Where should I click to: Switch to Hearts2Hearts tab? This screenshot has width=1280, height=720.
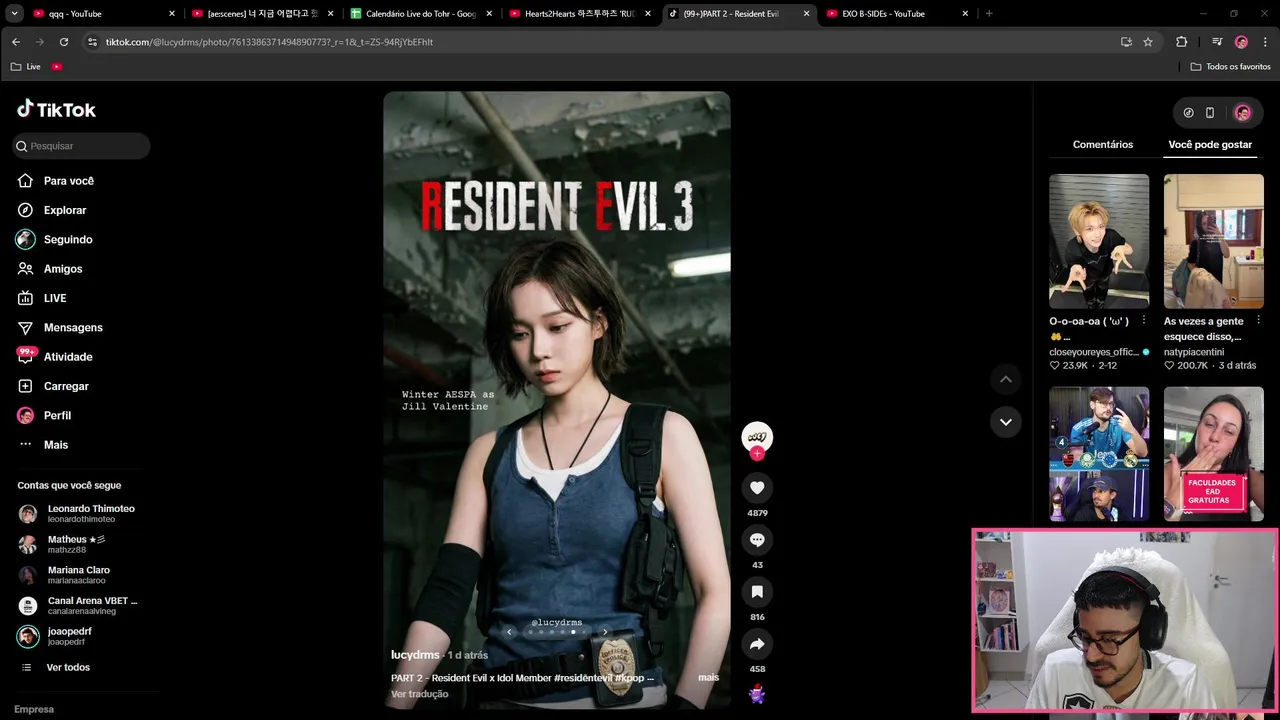tap(581, 14)
